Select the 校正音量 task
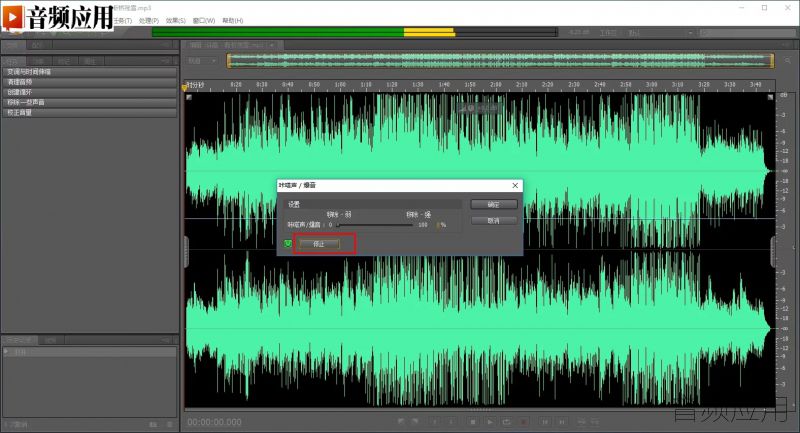This screenshot has width=800, height=433. point(90,113)
